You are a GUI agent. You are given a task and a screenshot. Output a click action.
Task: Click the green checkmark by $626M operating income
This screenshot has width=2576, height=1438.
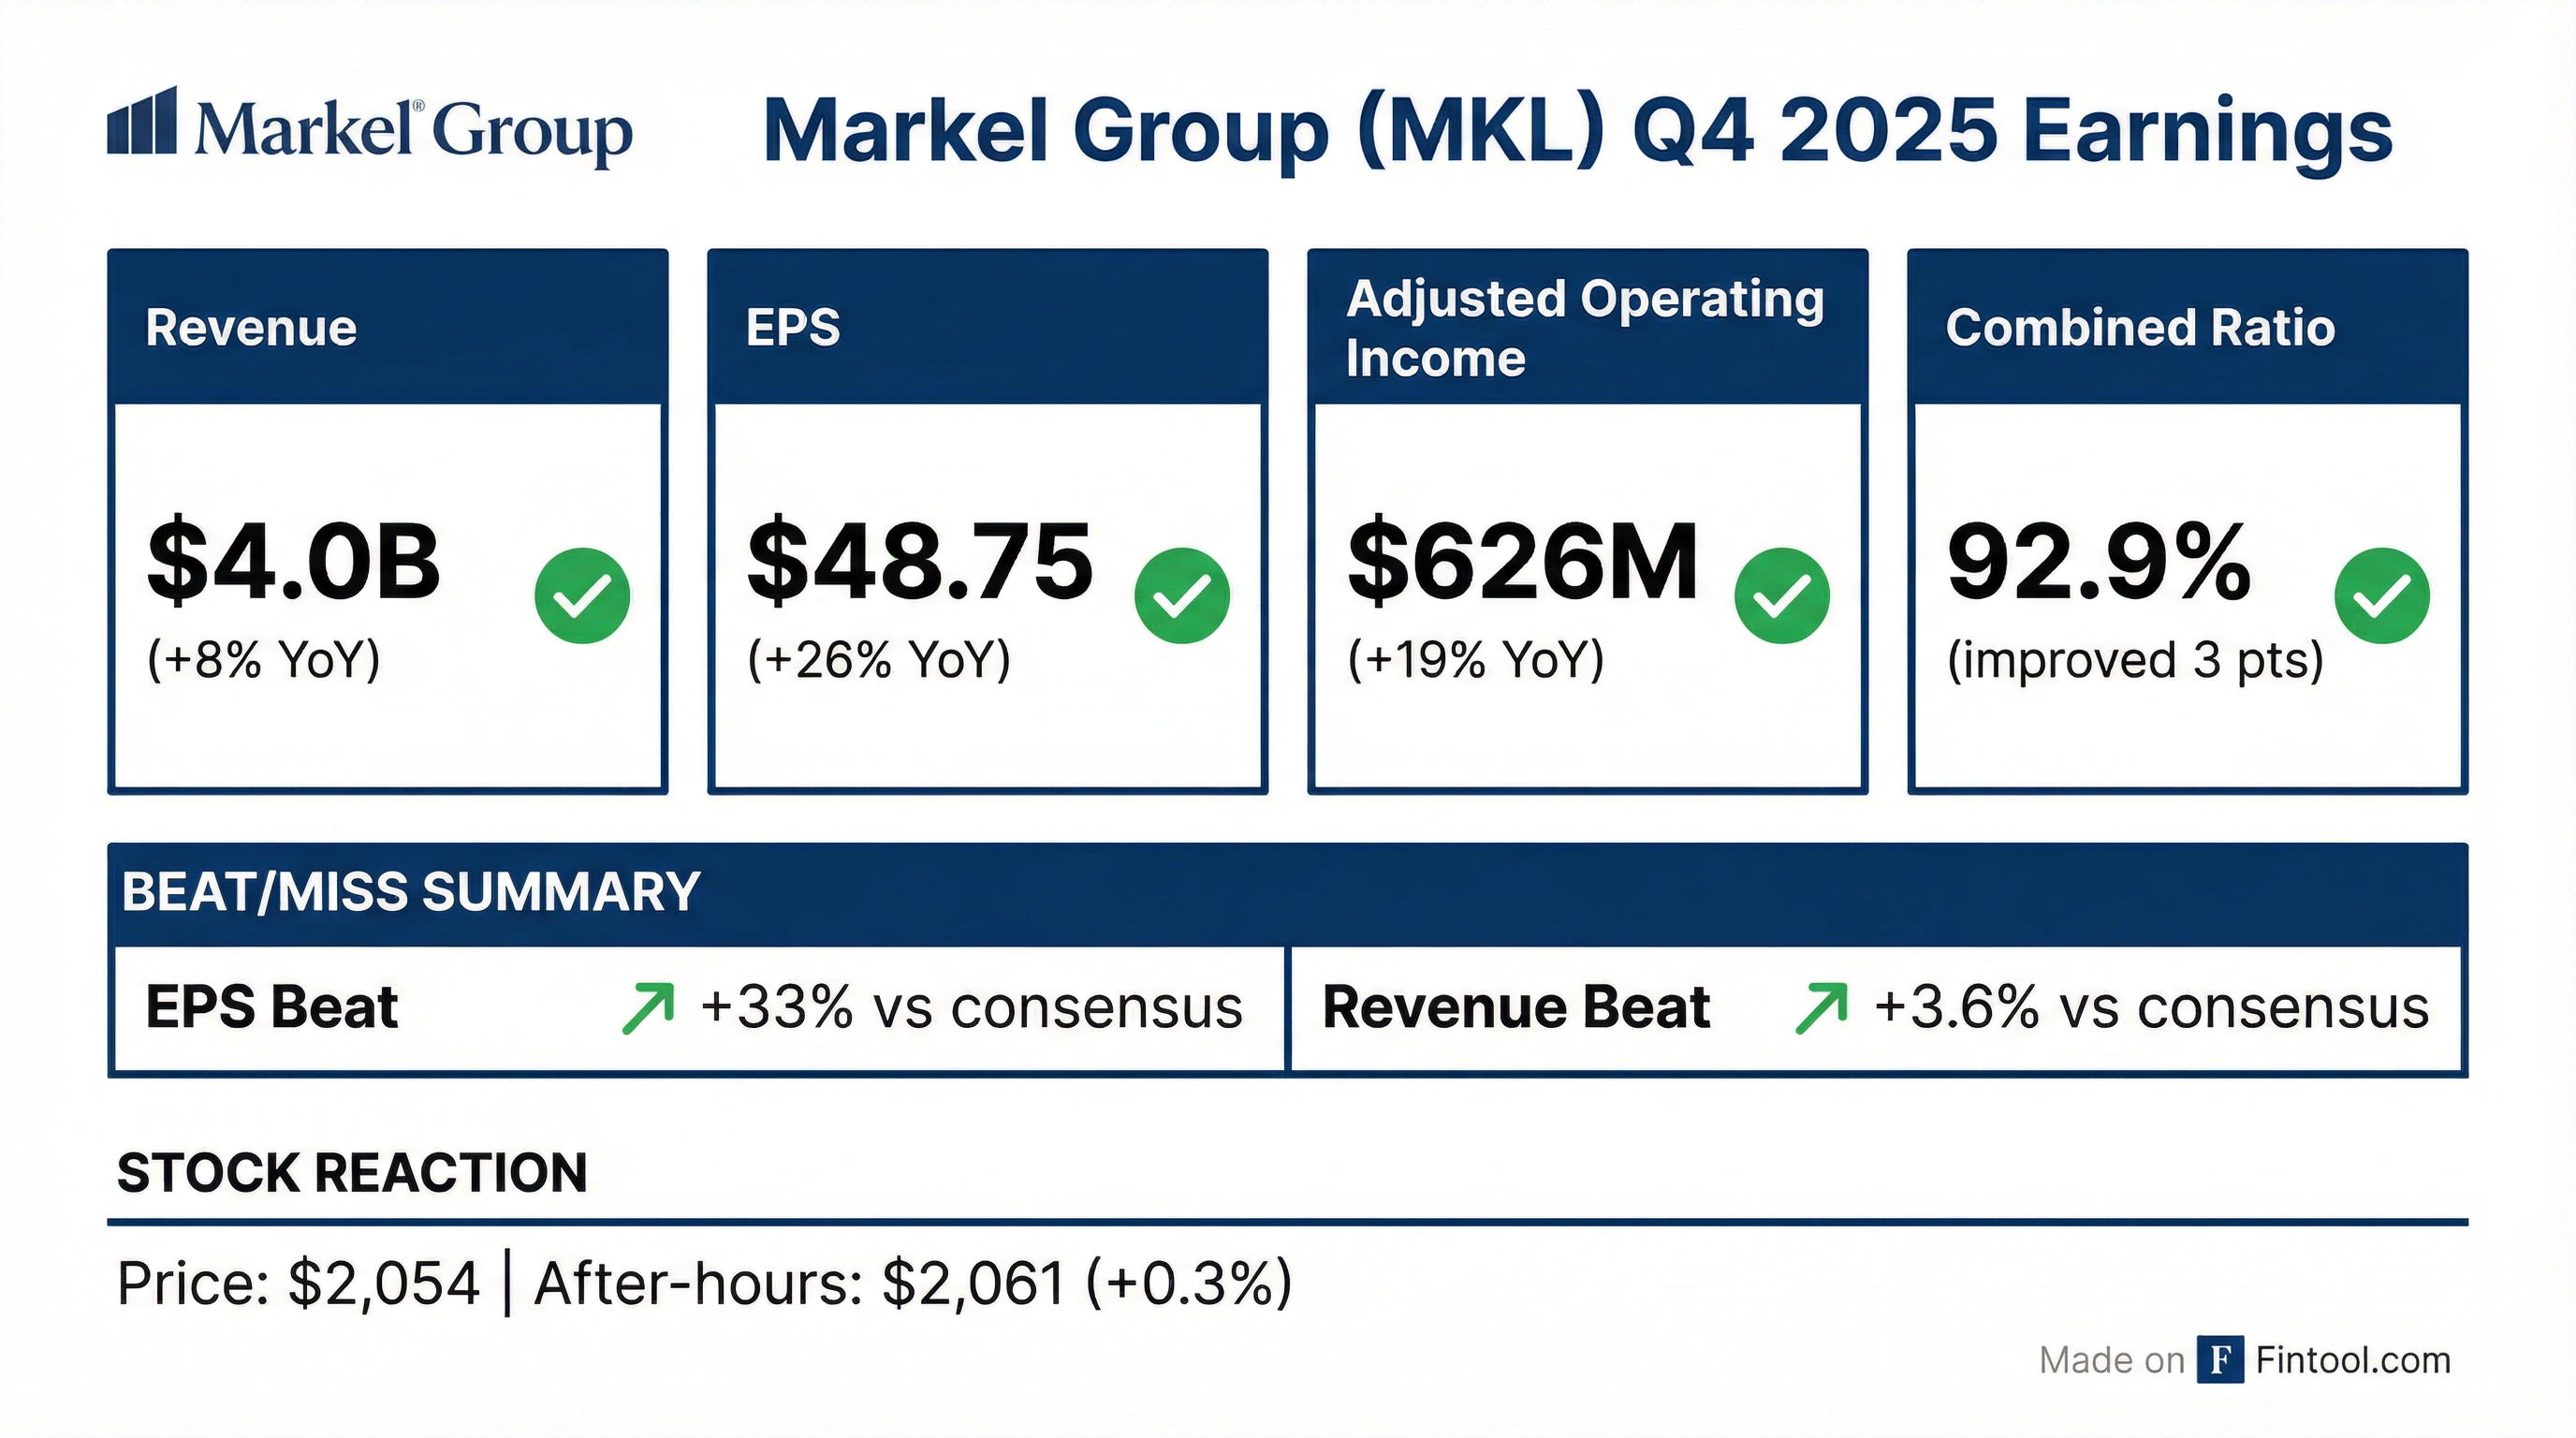[x=1782, y=596]
